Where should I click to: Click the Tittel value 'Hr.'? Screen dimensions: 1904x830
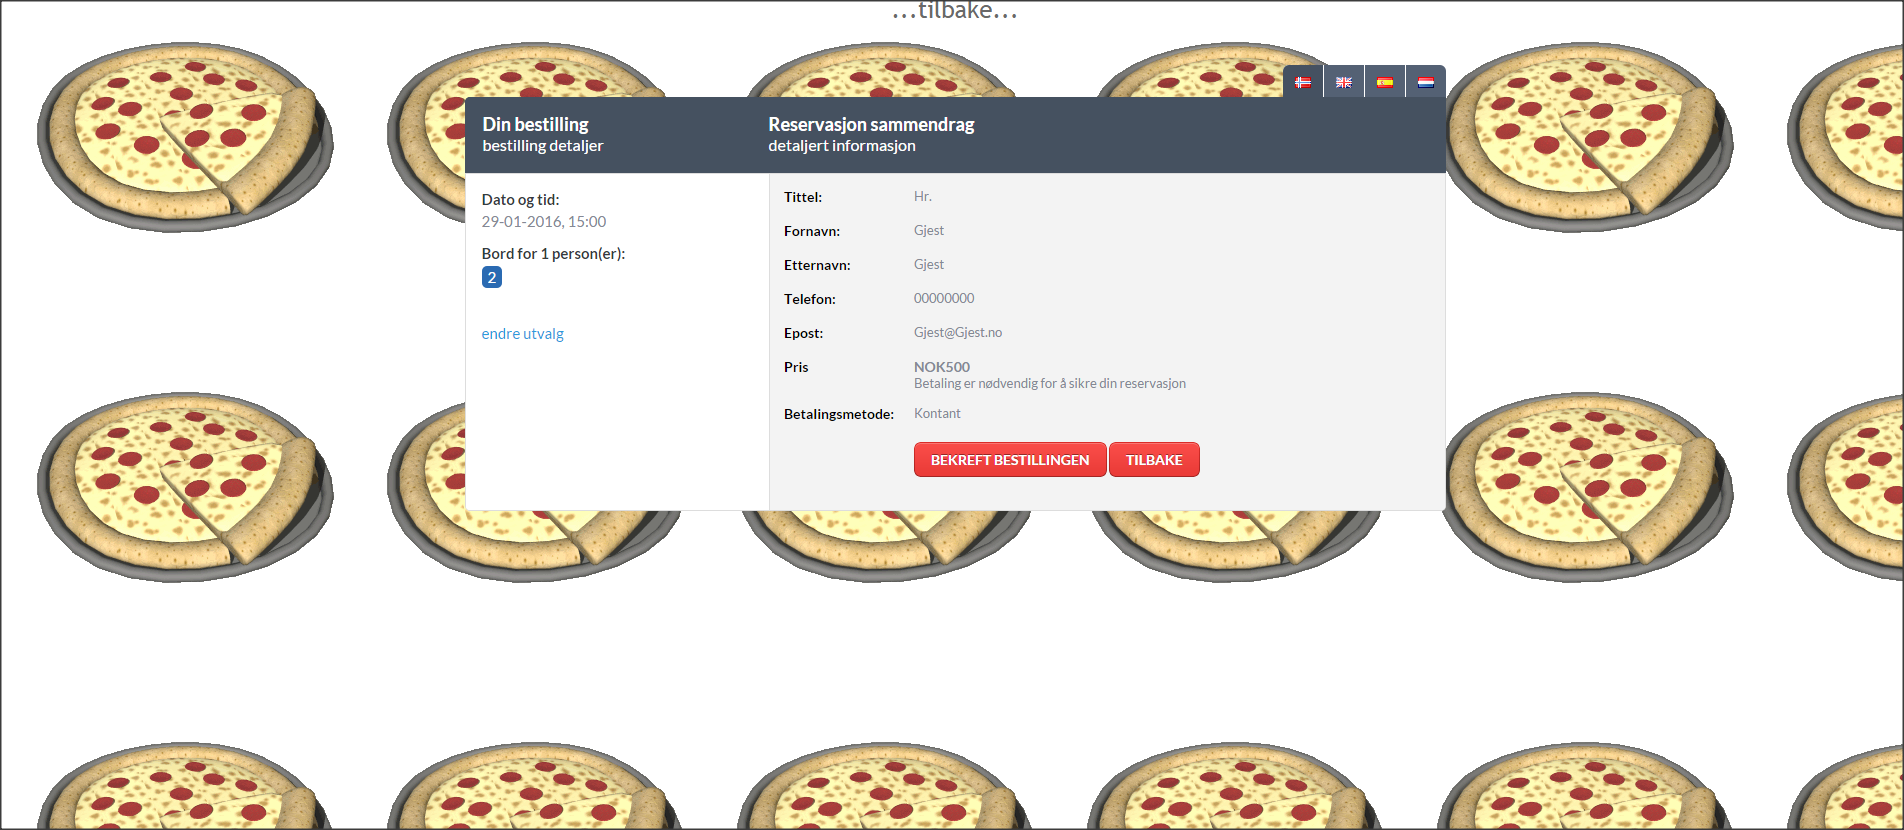pos(922,197)
